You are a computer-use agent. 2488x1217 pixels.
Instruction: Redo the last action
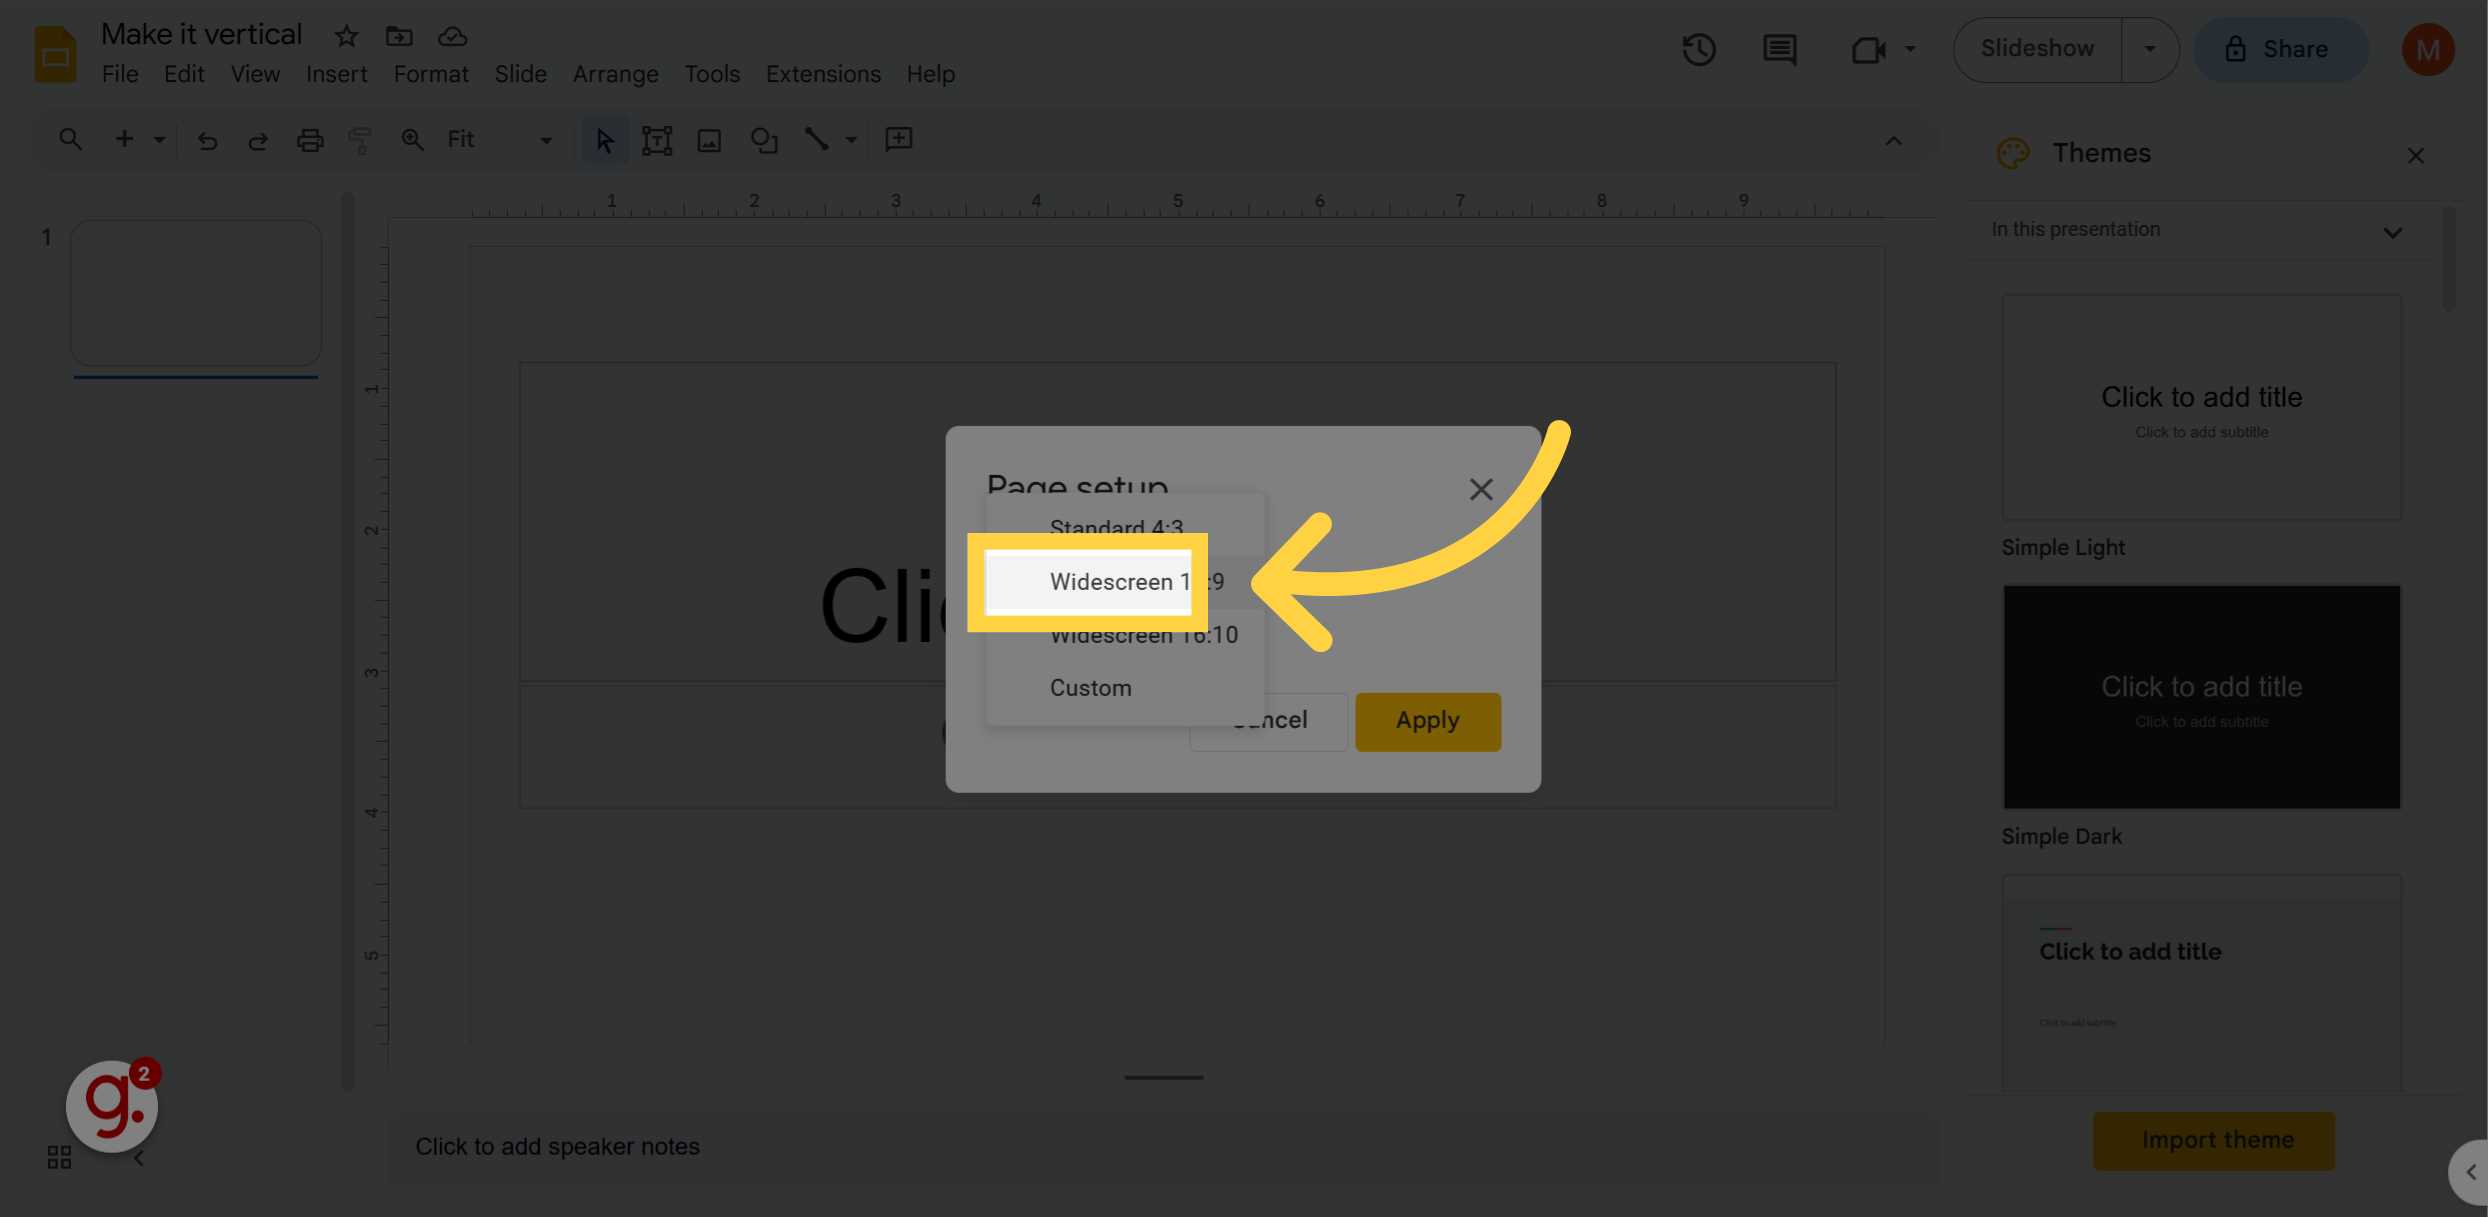[x=257, y=140]
